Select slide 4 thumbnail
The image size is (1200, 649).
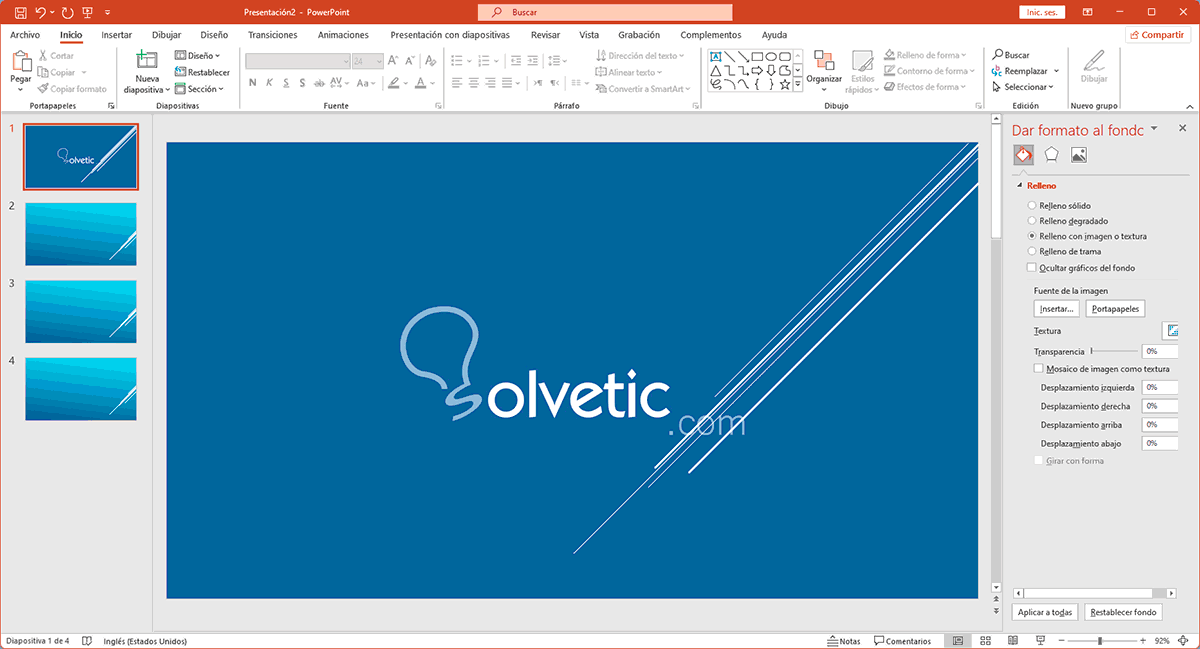81,389
